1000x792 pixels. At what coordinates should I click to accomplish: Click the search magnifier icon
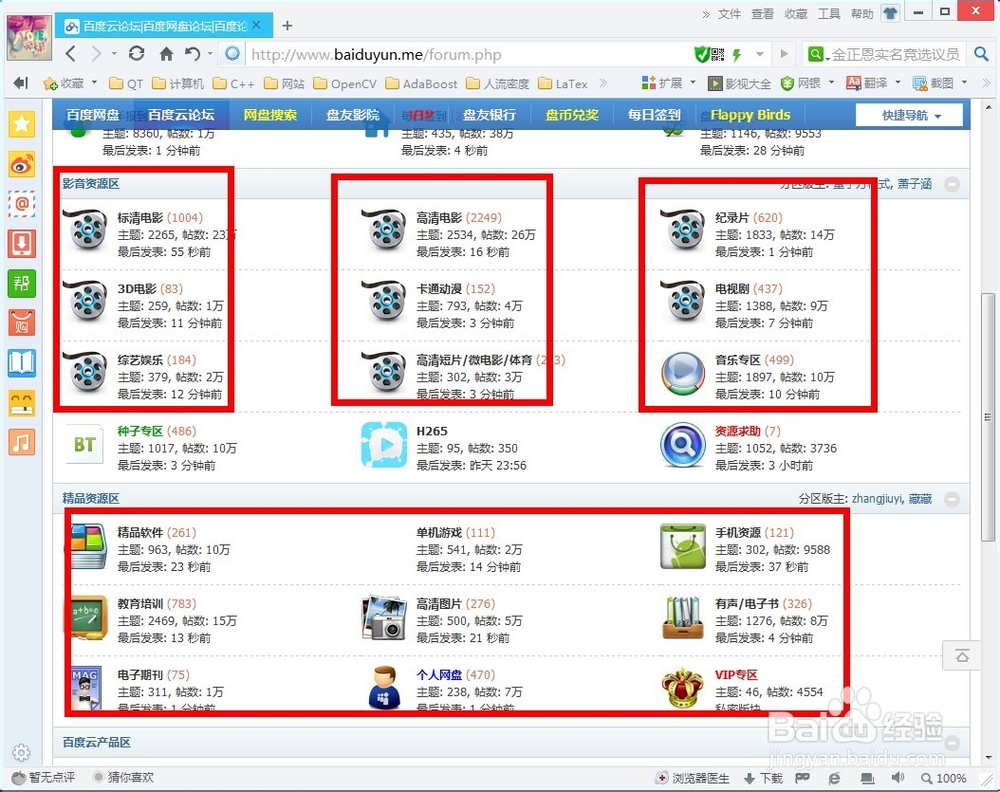982,54
